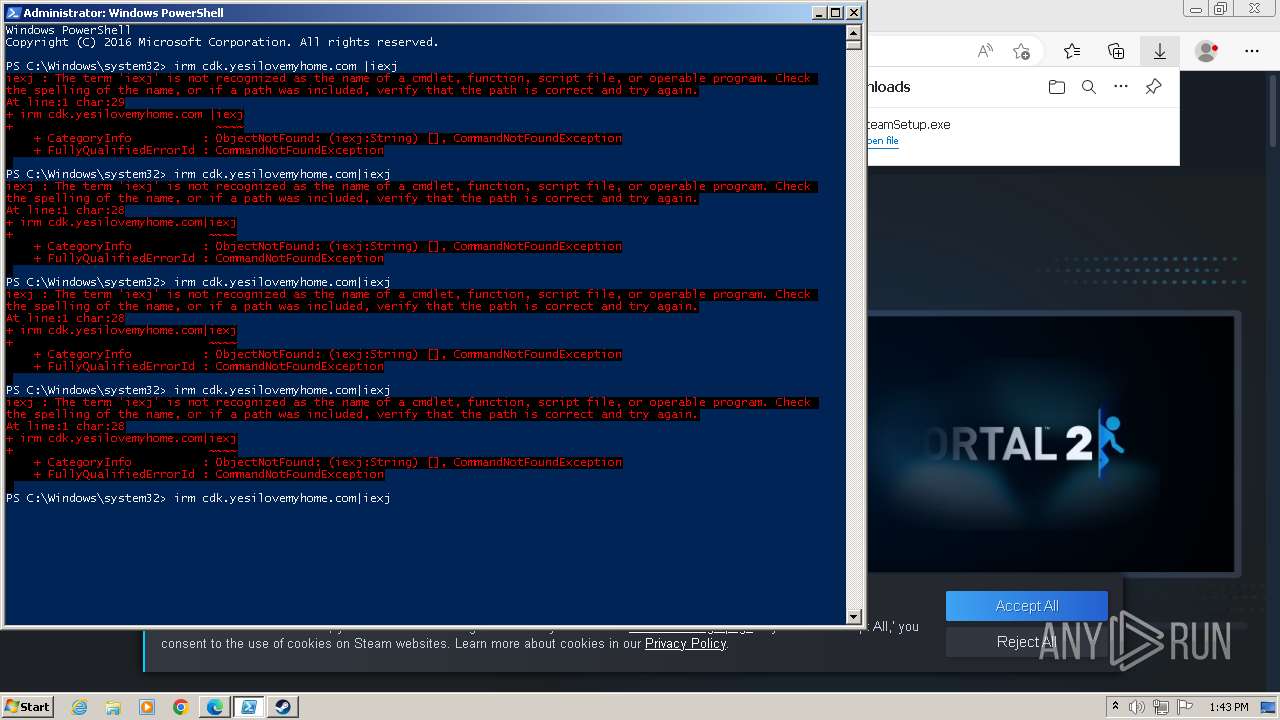Click the Open file link for SteamSetup.exe

coord(883,141)
